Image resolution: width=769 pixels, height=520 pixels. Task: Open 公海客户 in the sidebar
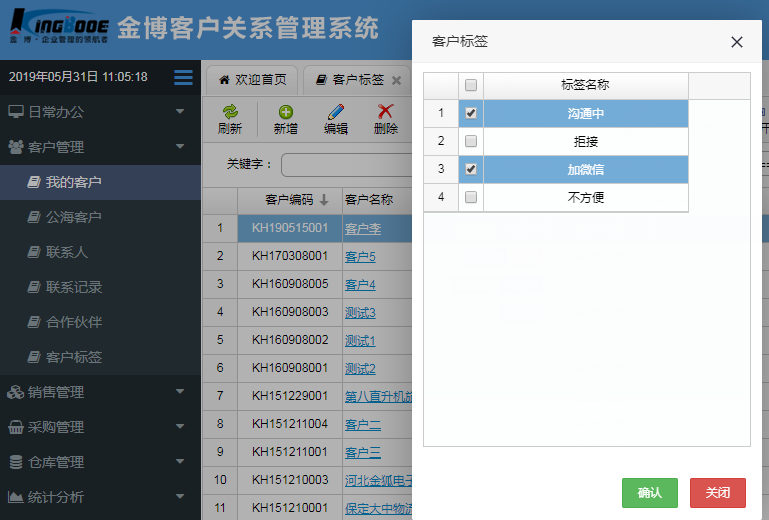click(x=74, y=217)
